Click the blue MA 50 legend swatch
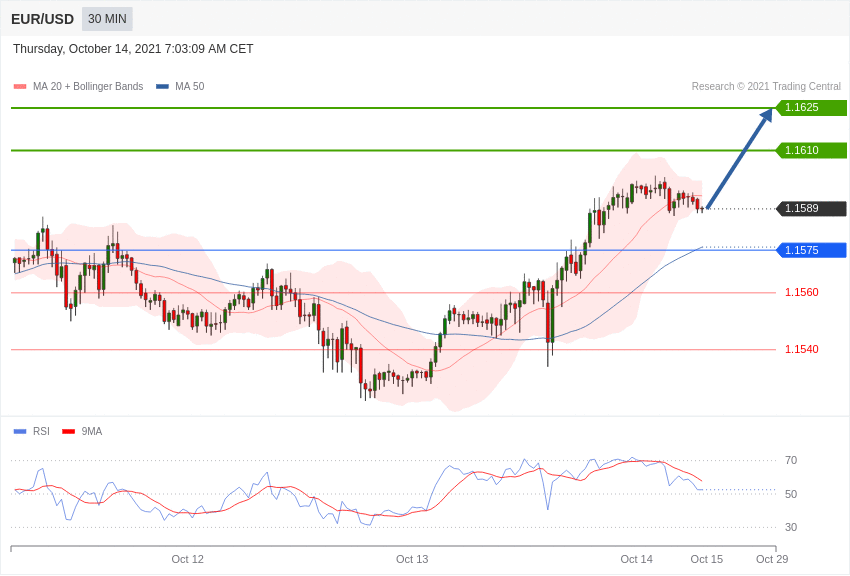850x576 pixels. click(162, 86)
